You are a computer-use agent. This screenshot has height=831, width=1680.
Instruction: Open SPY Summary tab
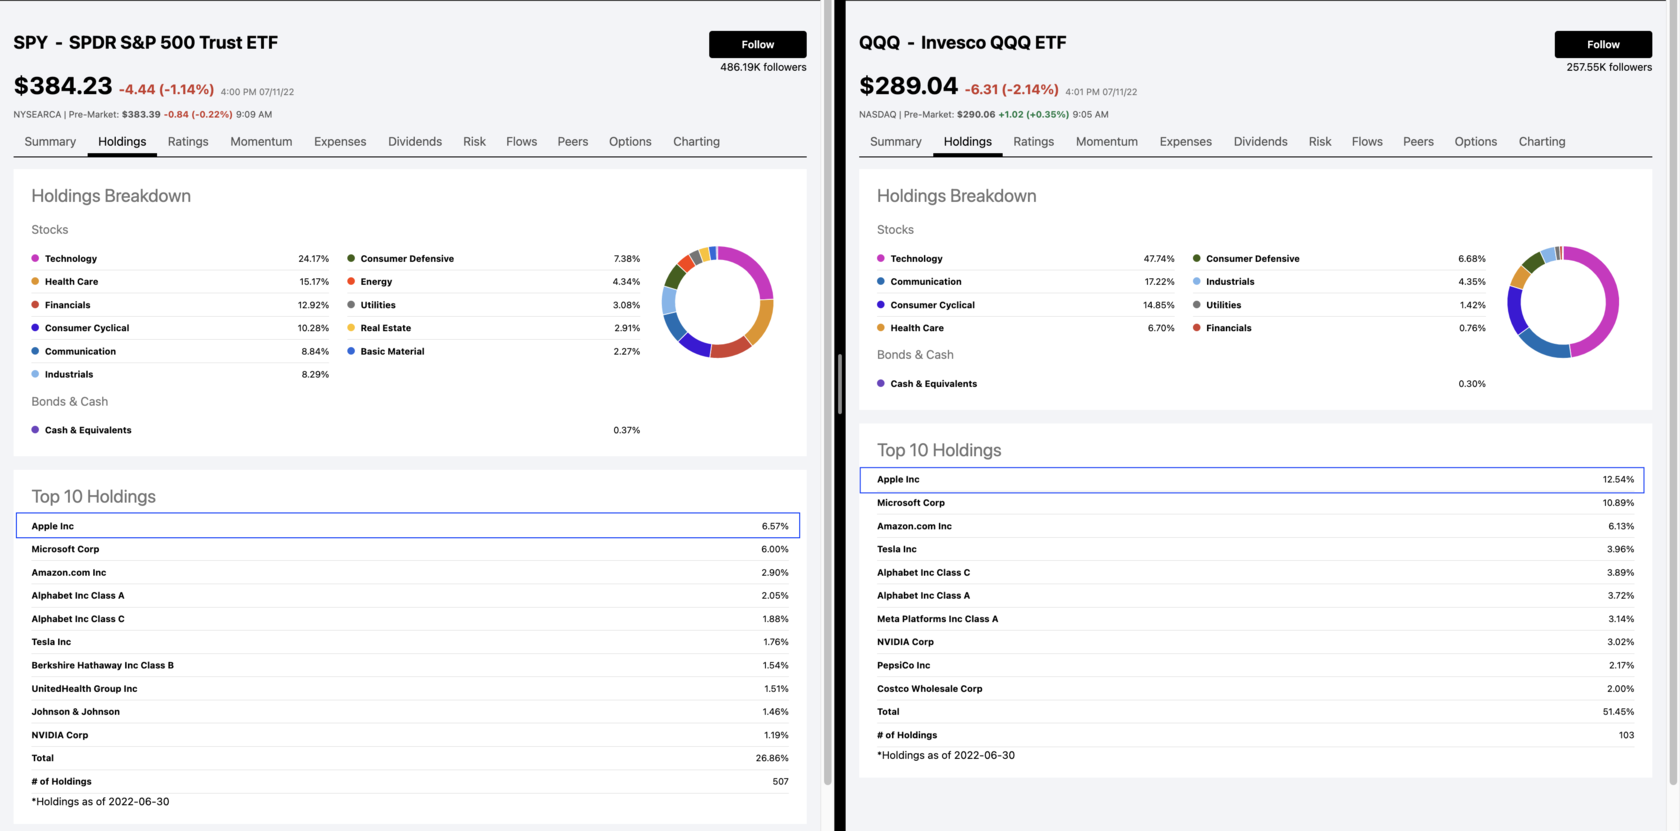pyautogui.click(x=50, y=142)
